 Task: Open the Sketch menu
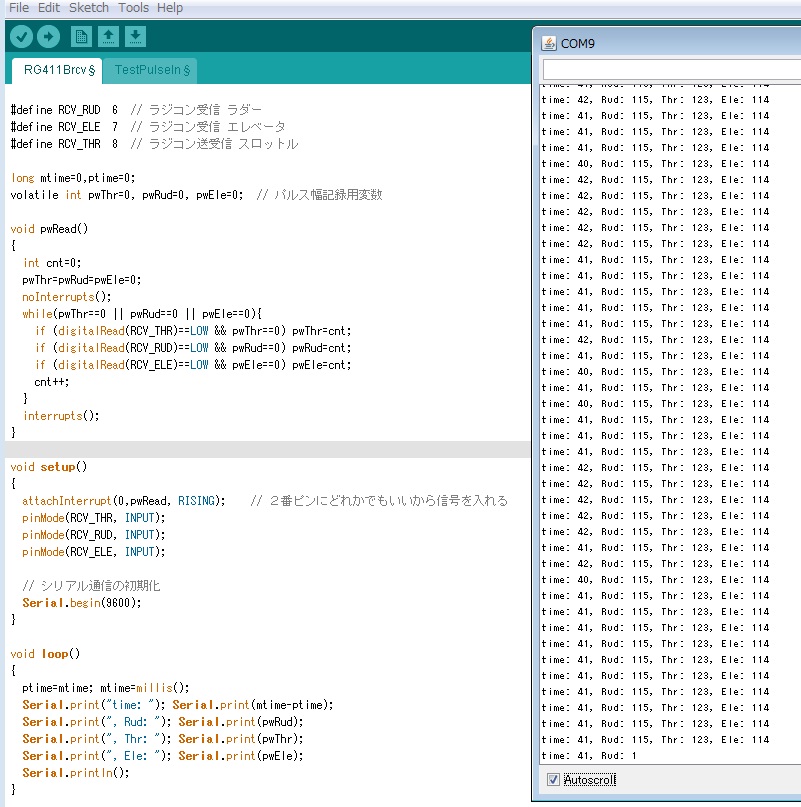(x=89, y=8)
